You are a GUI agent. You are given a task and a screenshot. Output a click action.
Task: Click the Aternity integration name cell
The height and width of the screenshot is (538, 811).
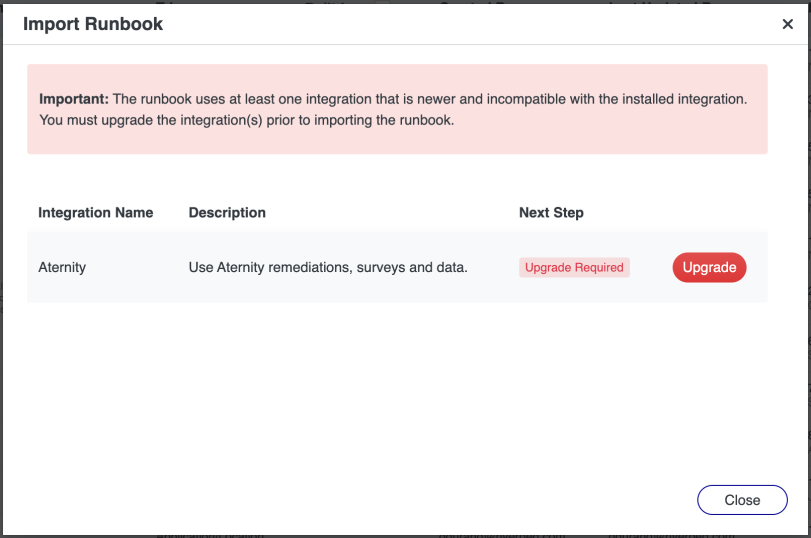coord(62,267)
